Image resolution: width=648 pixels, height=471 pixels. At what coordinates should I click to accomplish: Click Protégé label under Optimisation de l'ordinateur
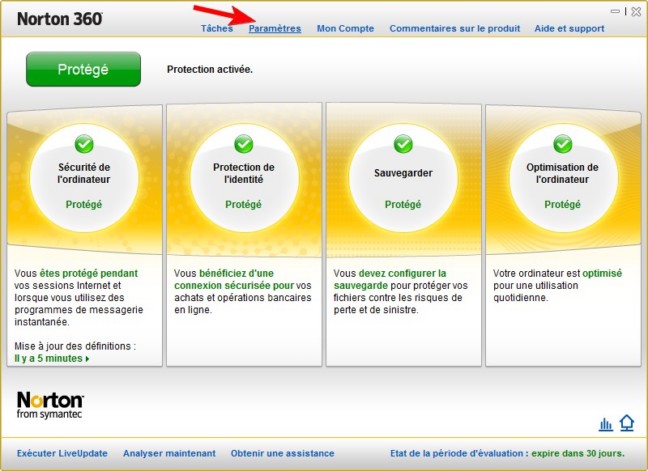(562, 205)
